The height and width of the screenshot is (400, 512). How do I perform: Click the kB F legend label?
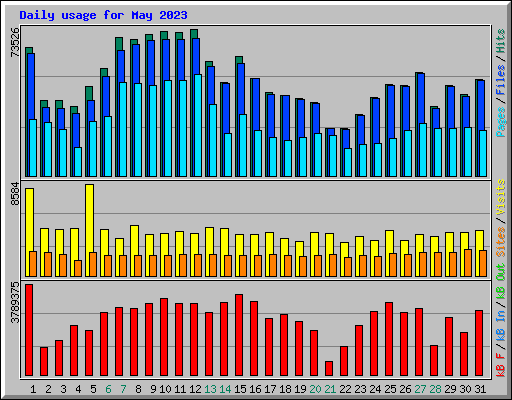[x=501, y=365]
